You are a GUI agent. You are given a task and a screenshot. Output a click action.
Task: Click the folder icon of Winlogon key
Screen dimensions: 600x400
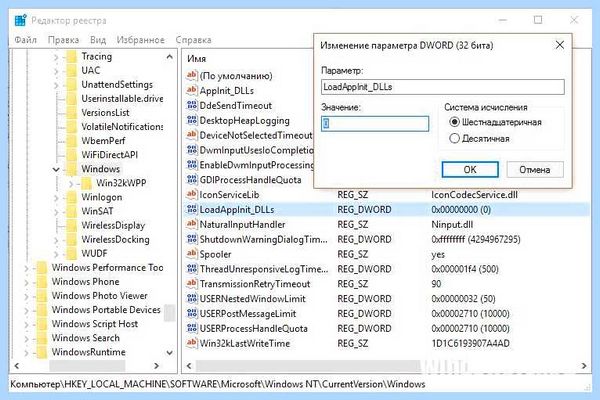pyautogui.click(x=72, y=198)
